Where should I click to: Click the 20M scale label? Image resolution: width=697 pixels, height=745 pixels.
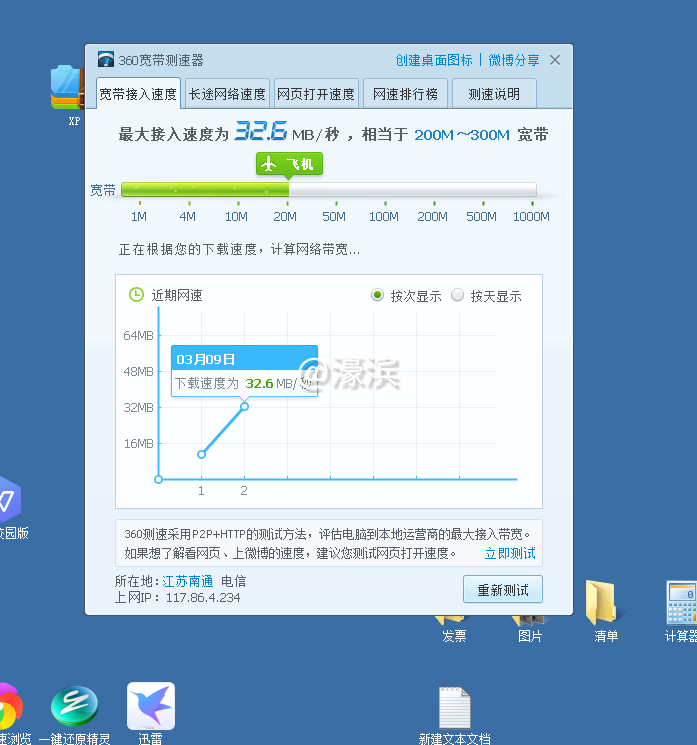pyautogui.click(x=285, y=217)
